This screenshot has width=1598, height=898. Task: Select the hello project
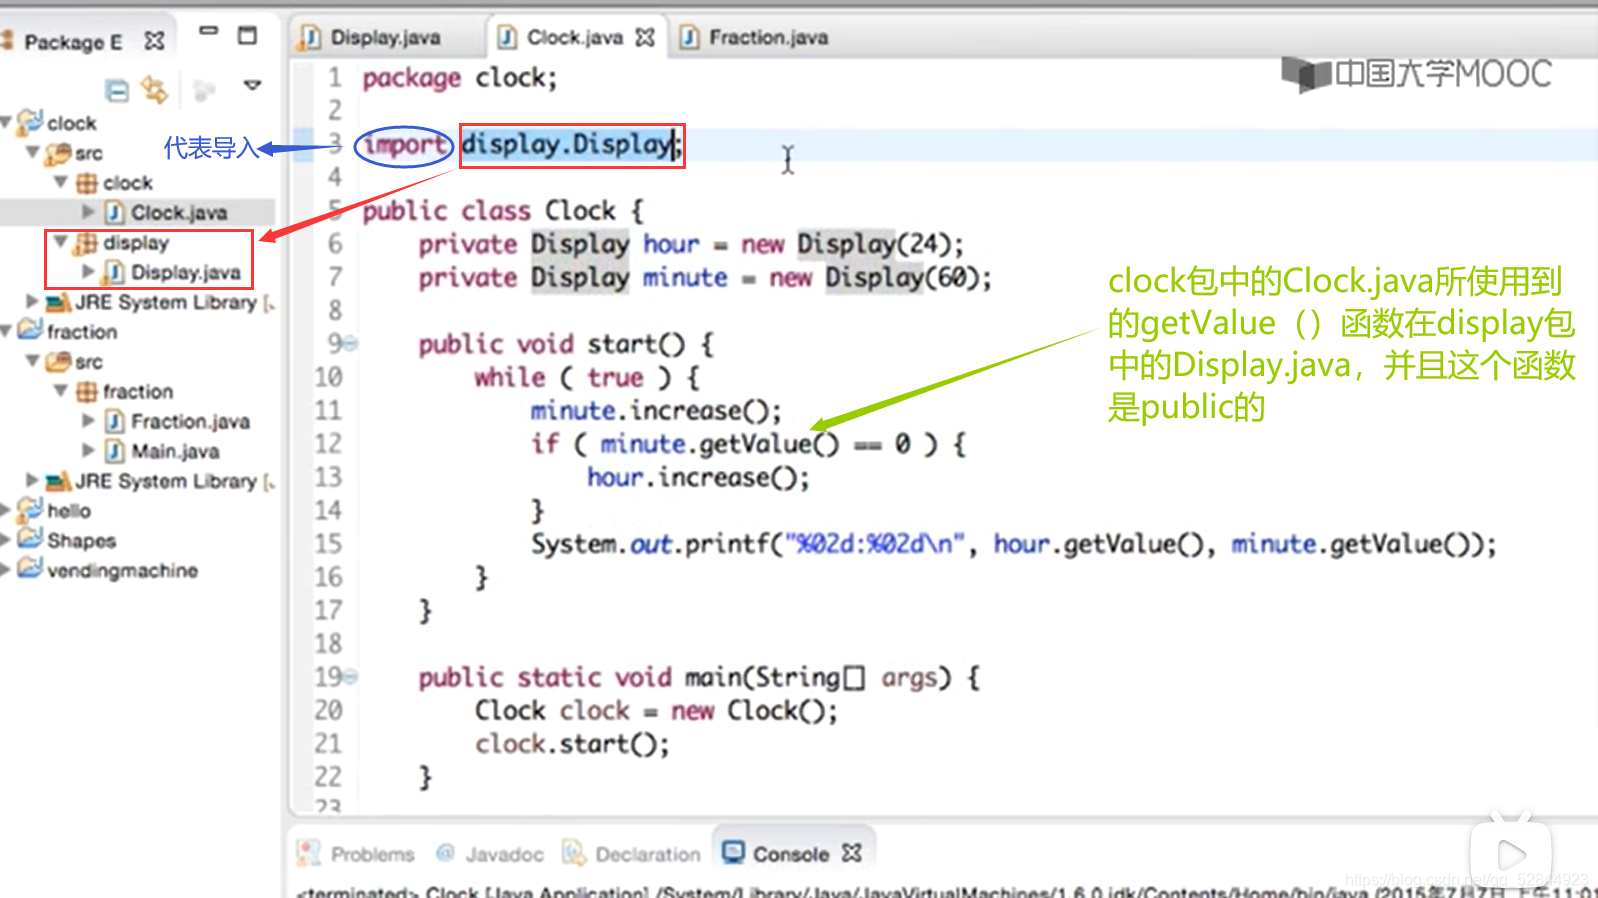[69, 510]
